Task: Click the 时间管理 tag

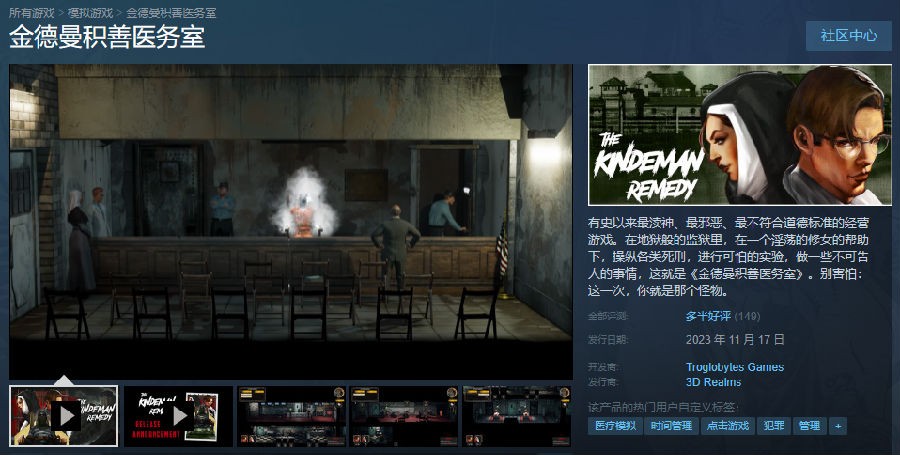Action: (671, 426)
